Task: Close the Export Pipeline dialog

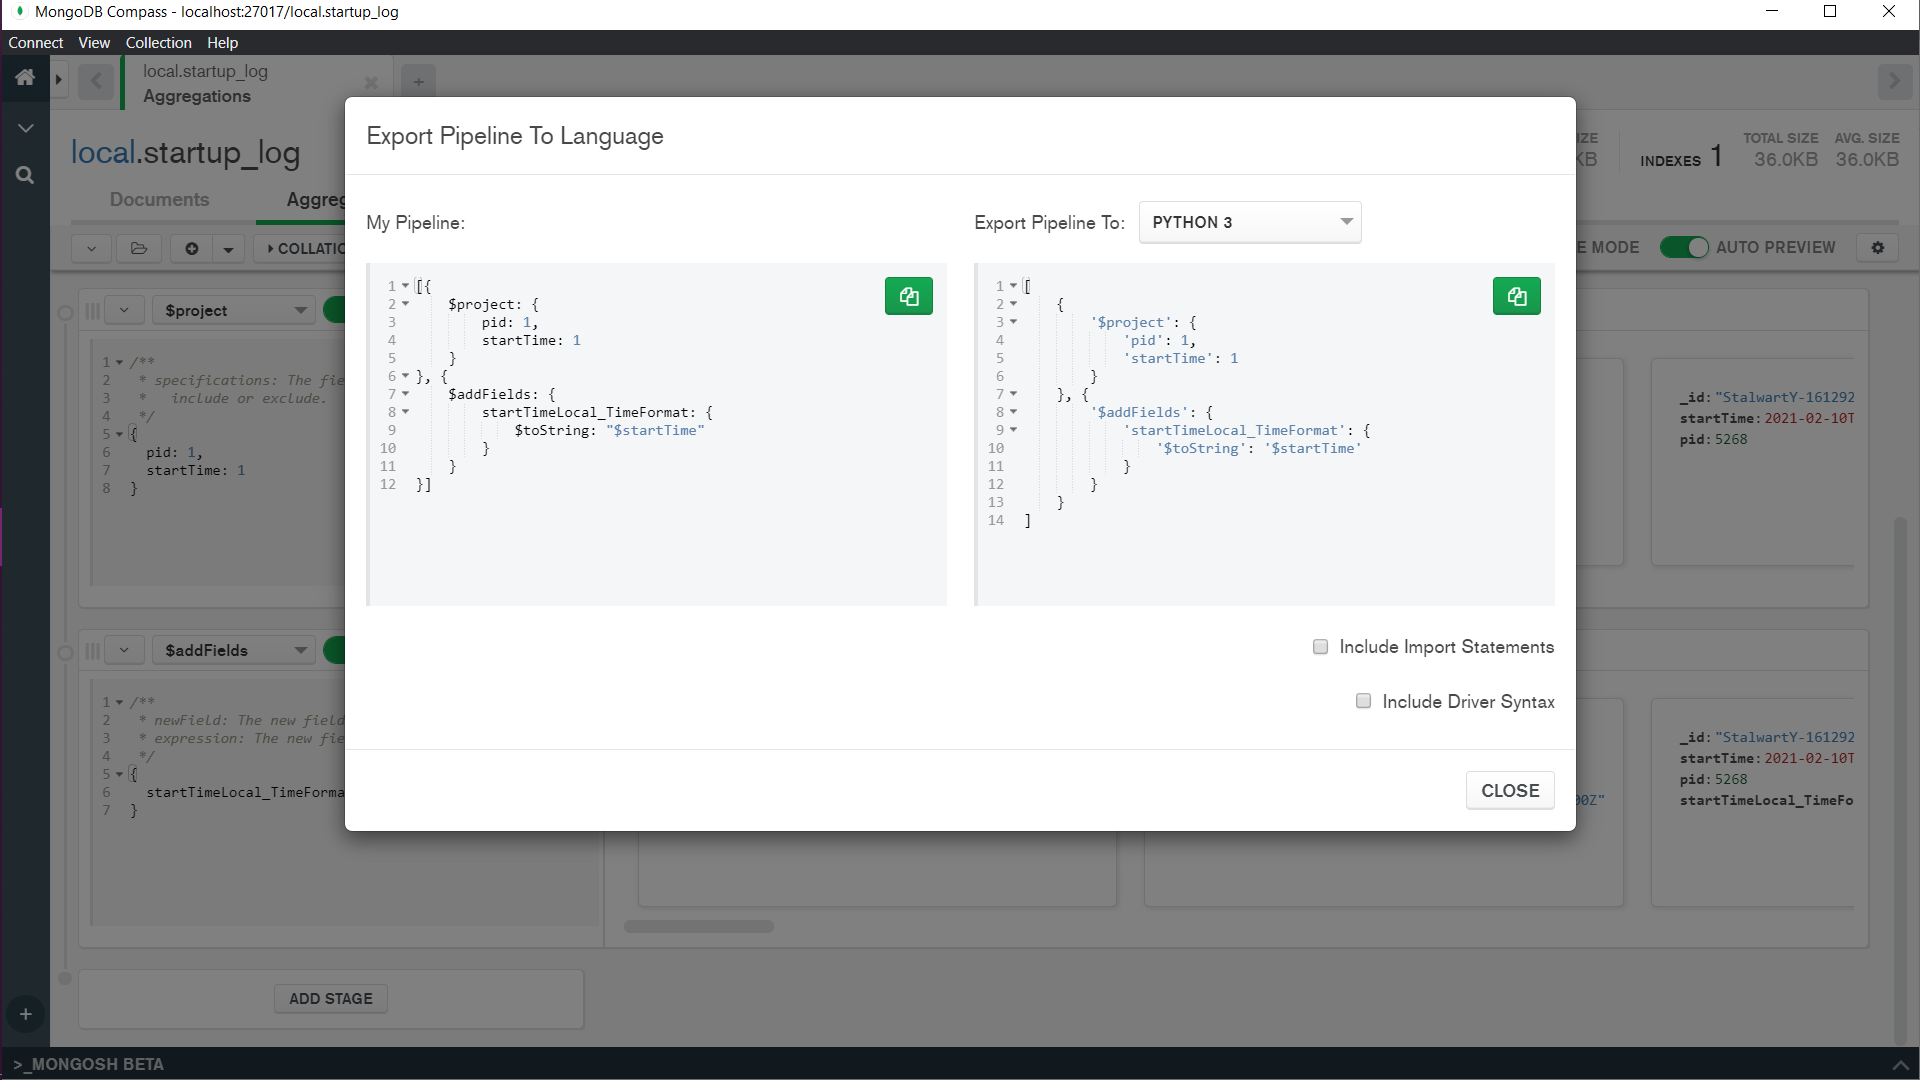Action: click(1510, 790)
